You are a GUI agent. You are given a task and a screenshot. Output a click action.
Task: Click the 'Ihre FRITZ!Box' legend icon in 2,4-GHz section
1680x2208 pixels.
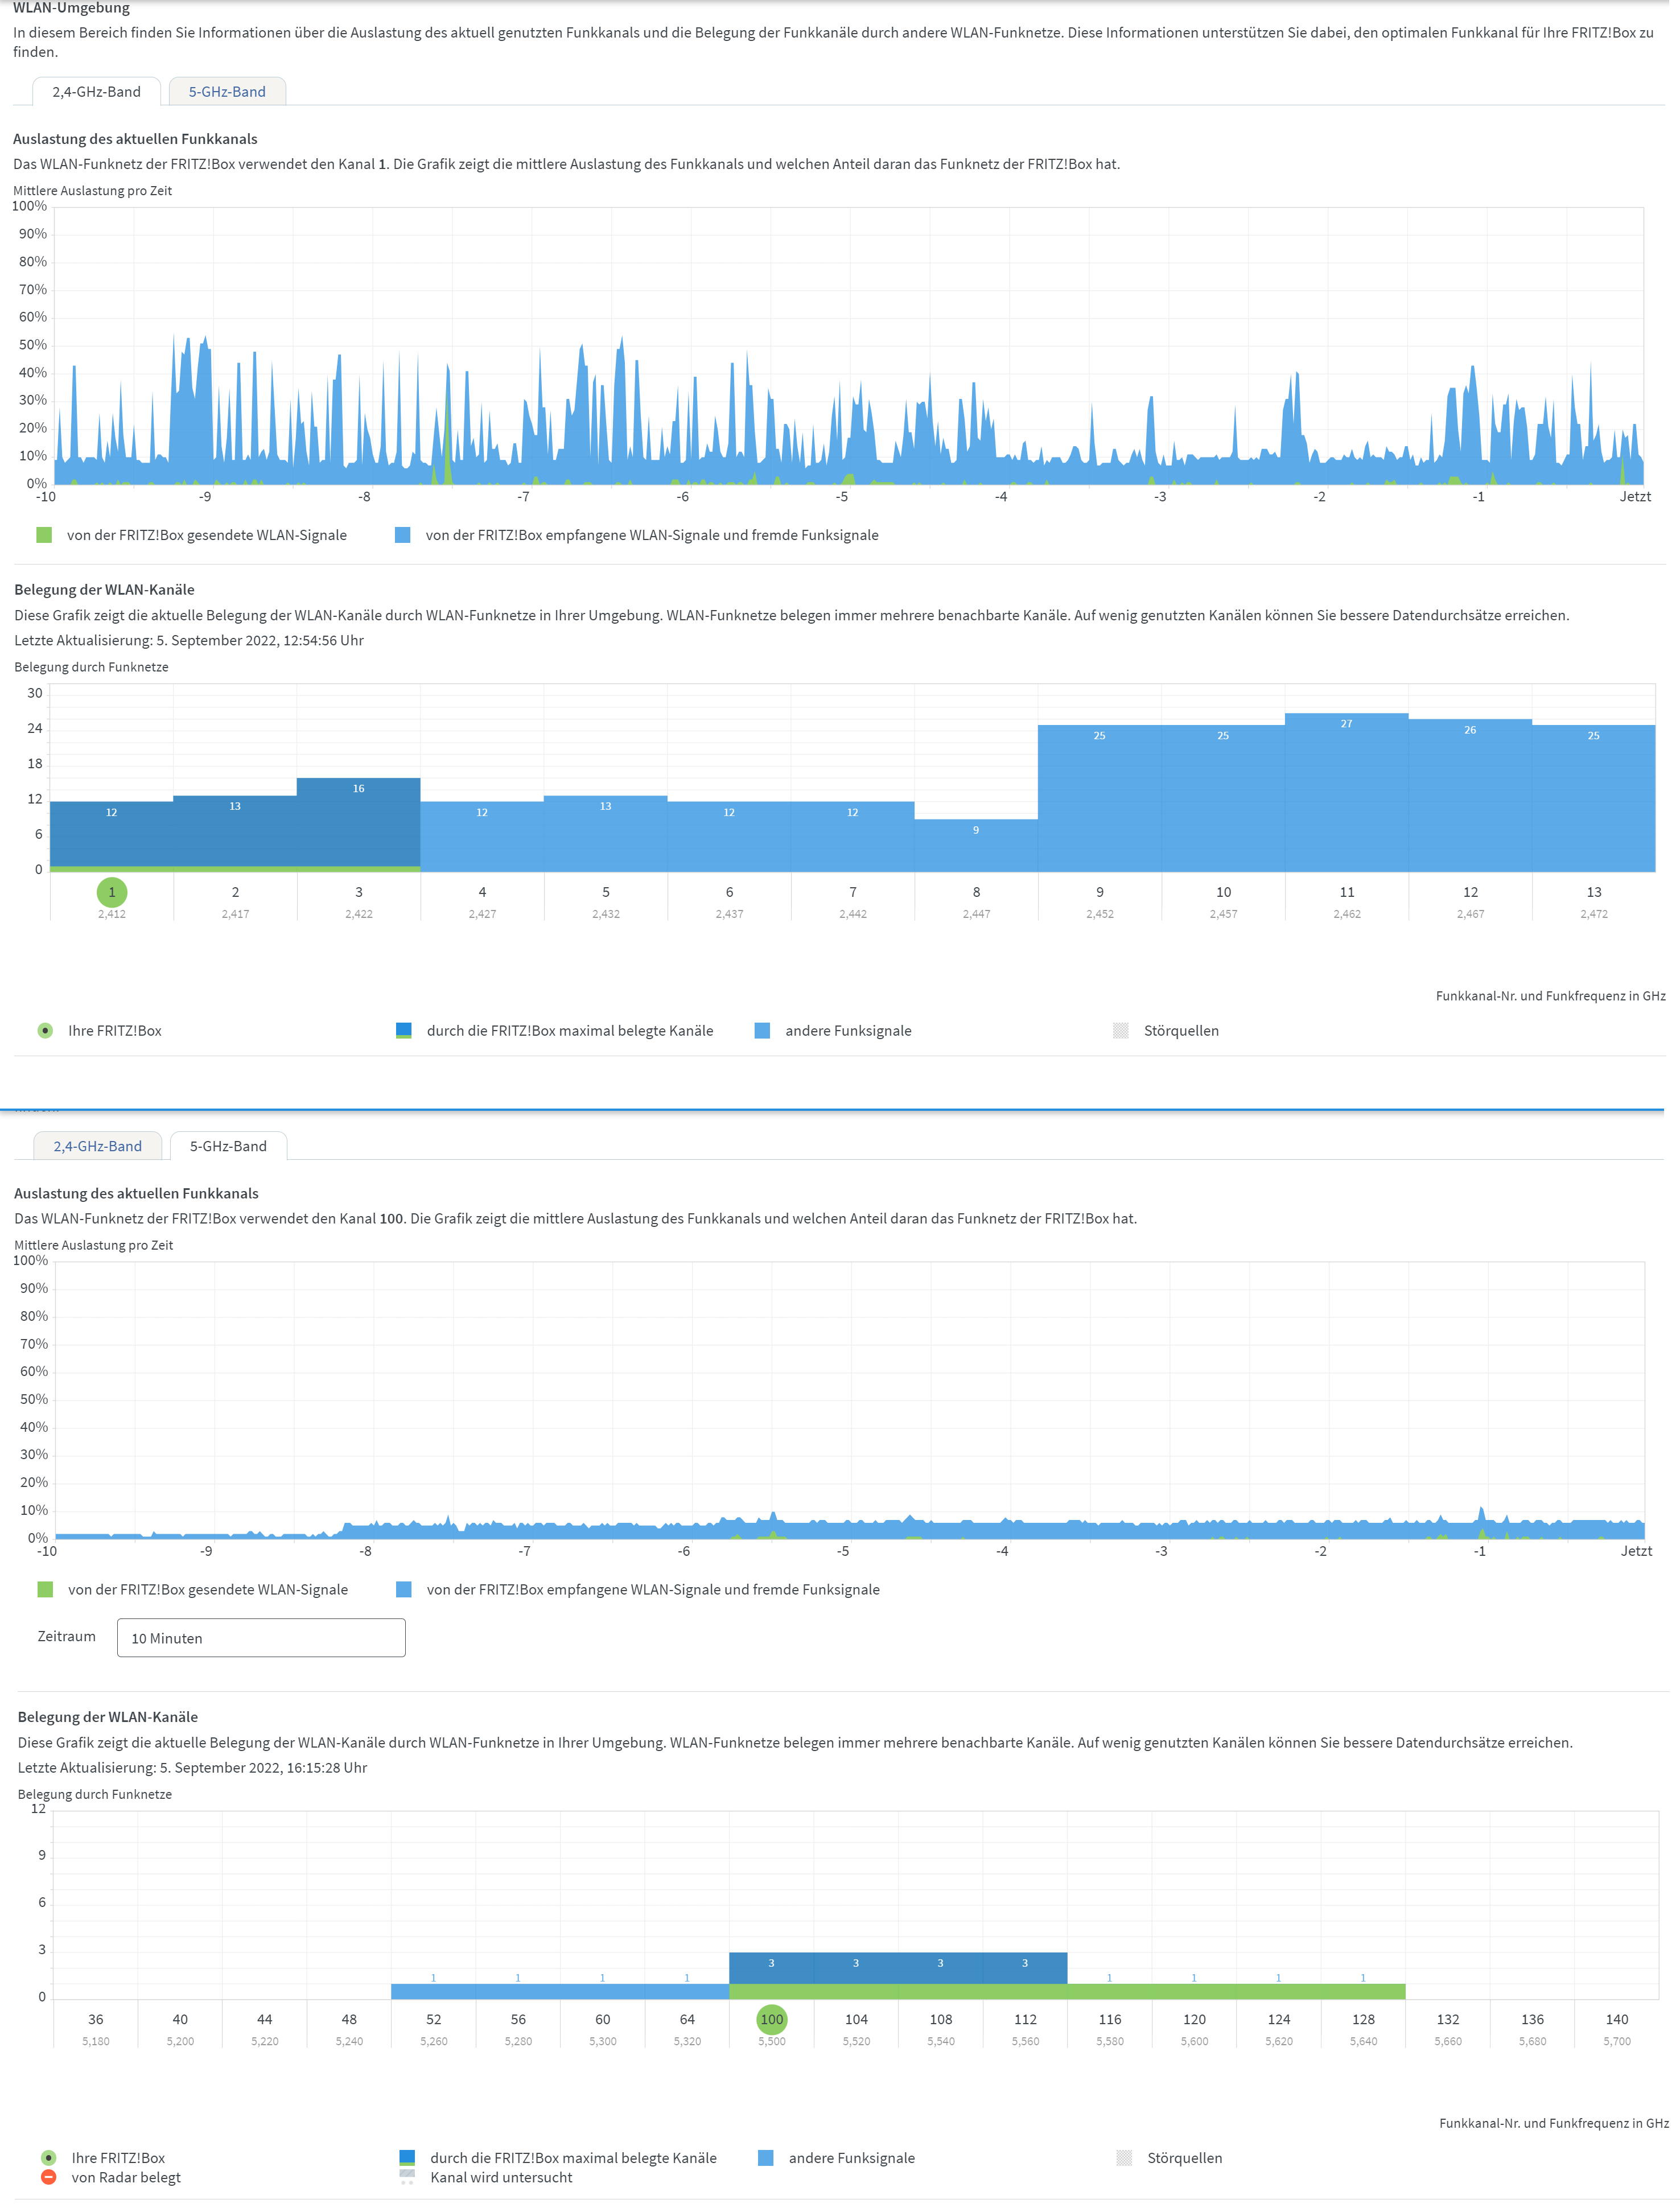[45, 1030]
